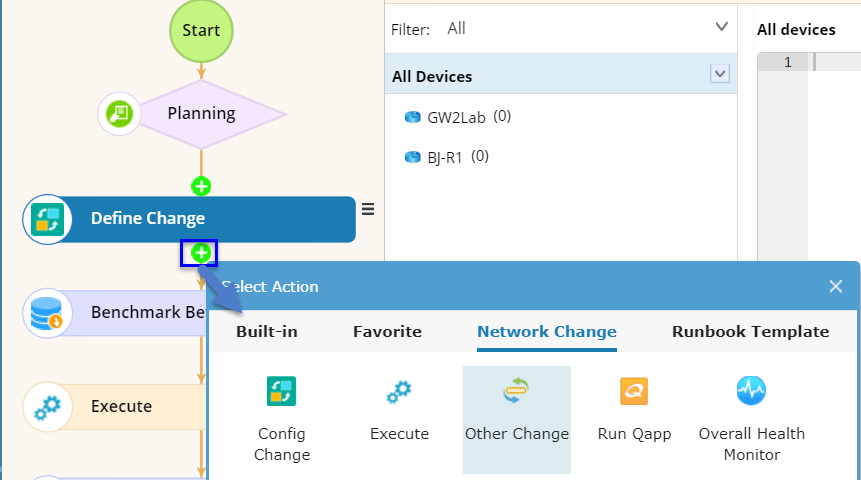Open the Overall Health Monitor action
The width and height of the screenshot is (861, 480).
[751, 391]
